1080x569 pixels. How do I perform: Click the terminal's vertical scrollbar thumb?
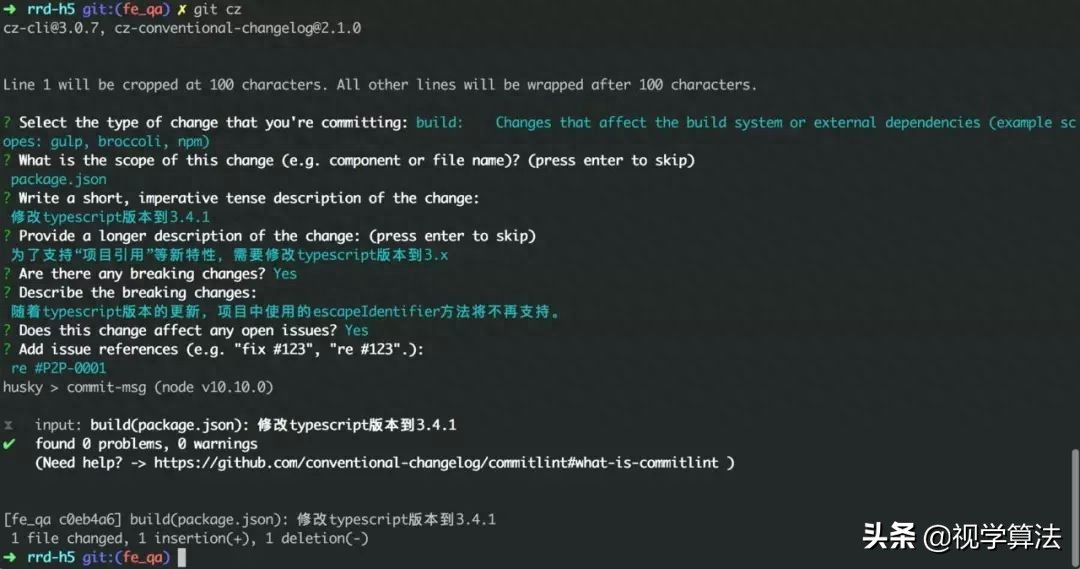[x=1075, y=507]
